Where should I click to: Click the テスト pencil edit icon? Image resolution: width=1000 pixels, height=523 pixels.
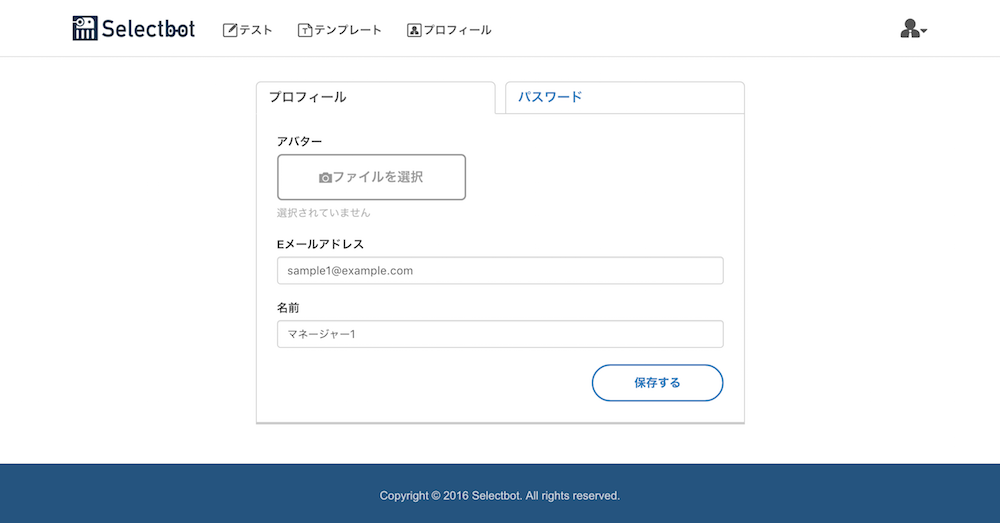click(230, 30)
